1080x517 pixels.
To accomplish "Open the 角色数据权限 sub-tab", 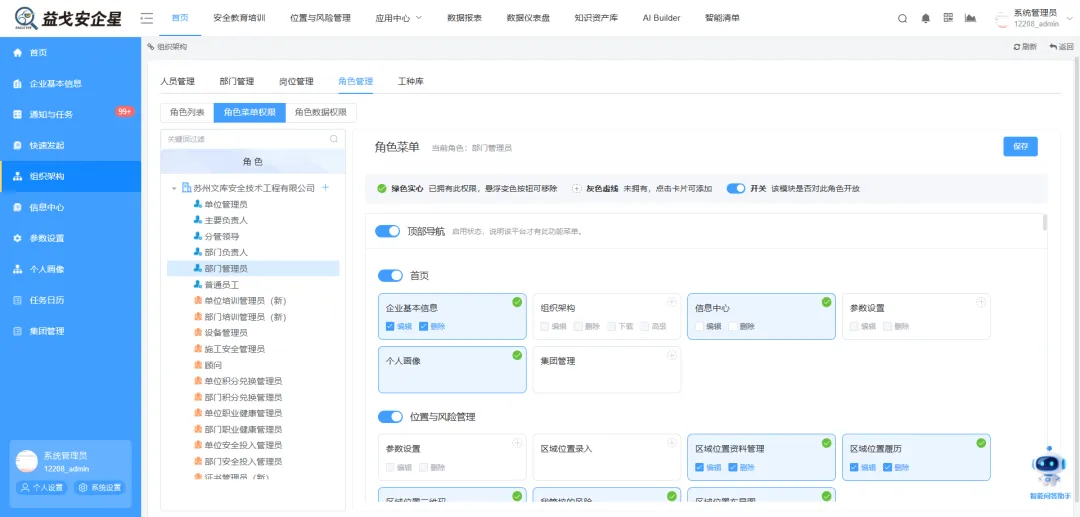I will 321,112.
